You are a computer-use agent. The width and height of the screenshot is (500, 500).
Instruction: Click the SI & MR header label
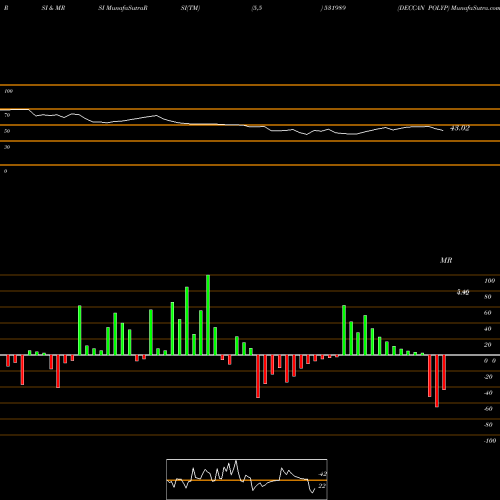pos(53,8)
